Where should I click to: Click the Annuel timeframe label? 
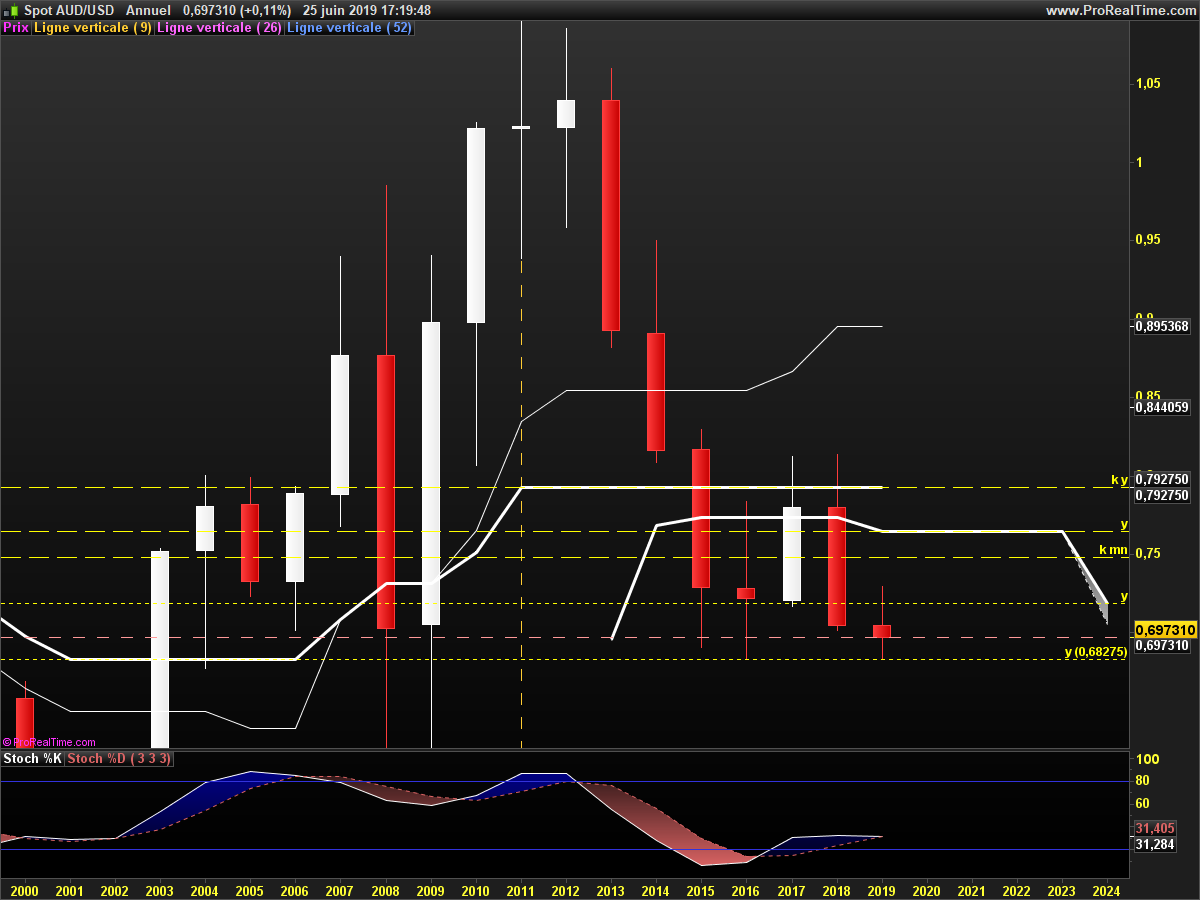pos(148,10)
